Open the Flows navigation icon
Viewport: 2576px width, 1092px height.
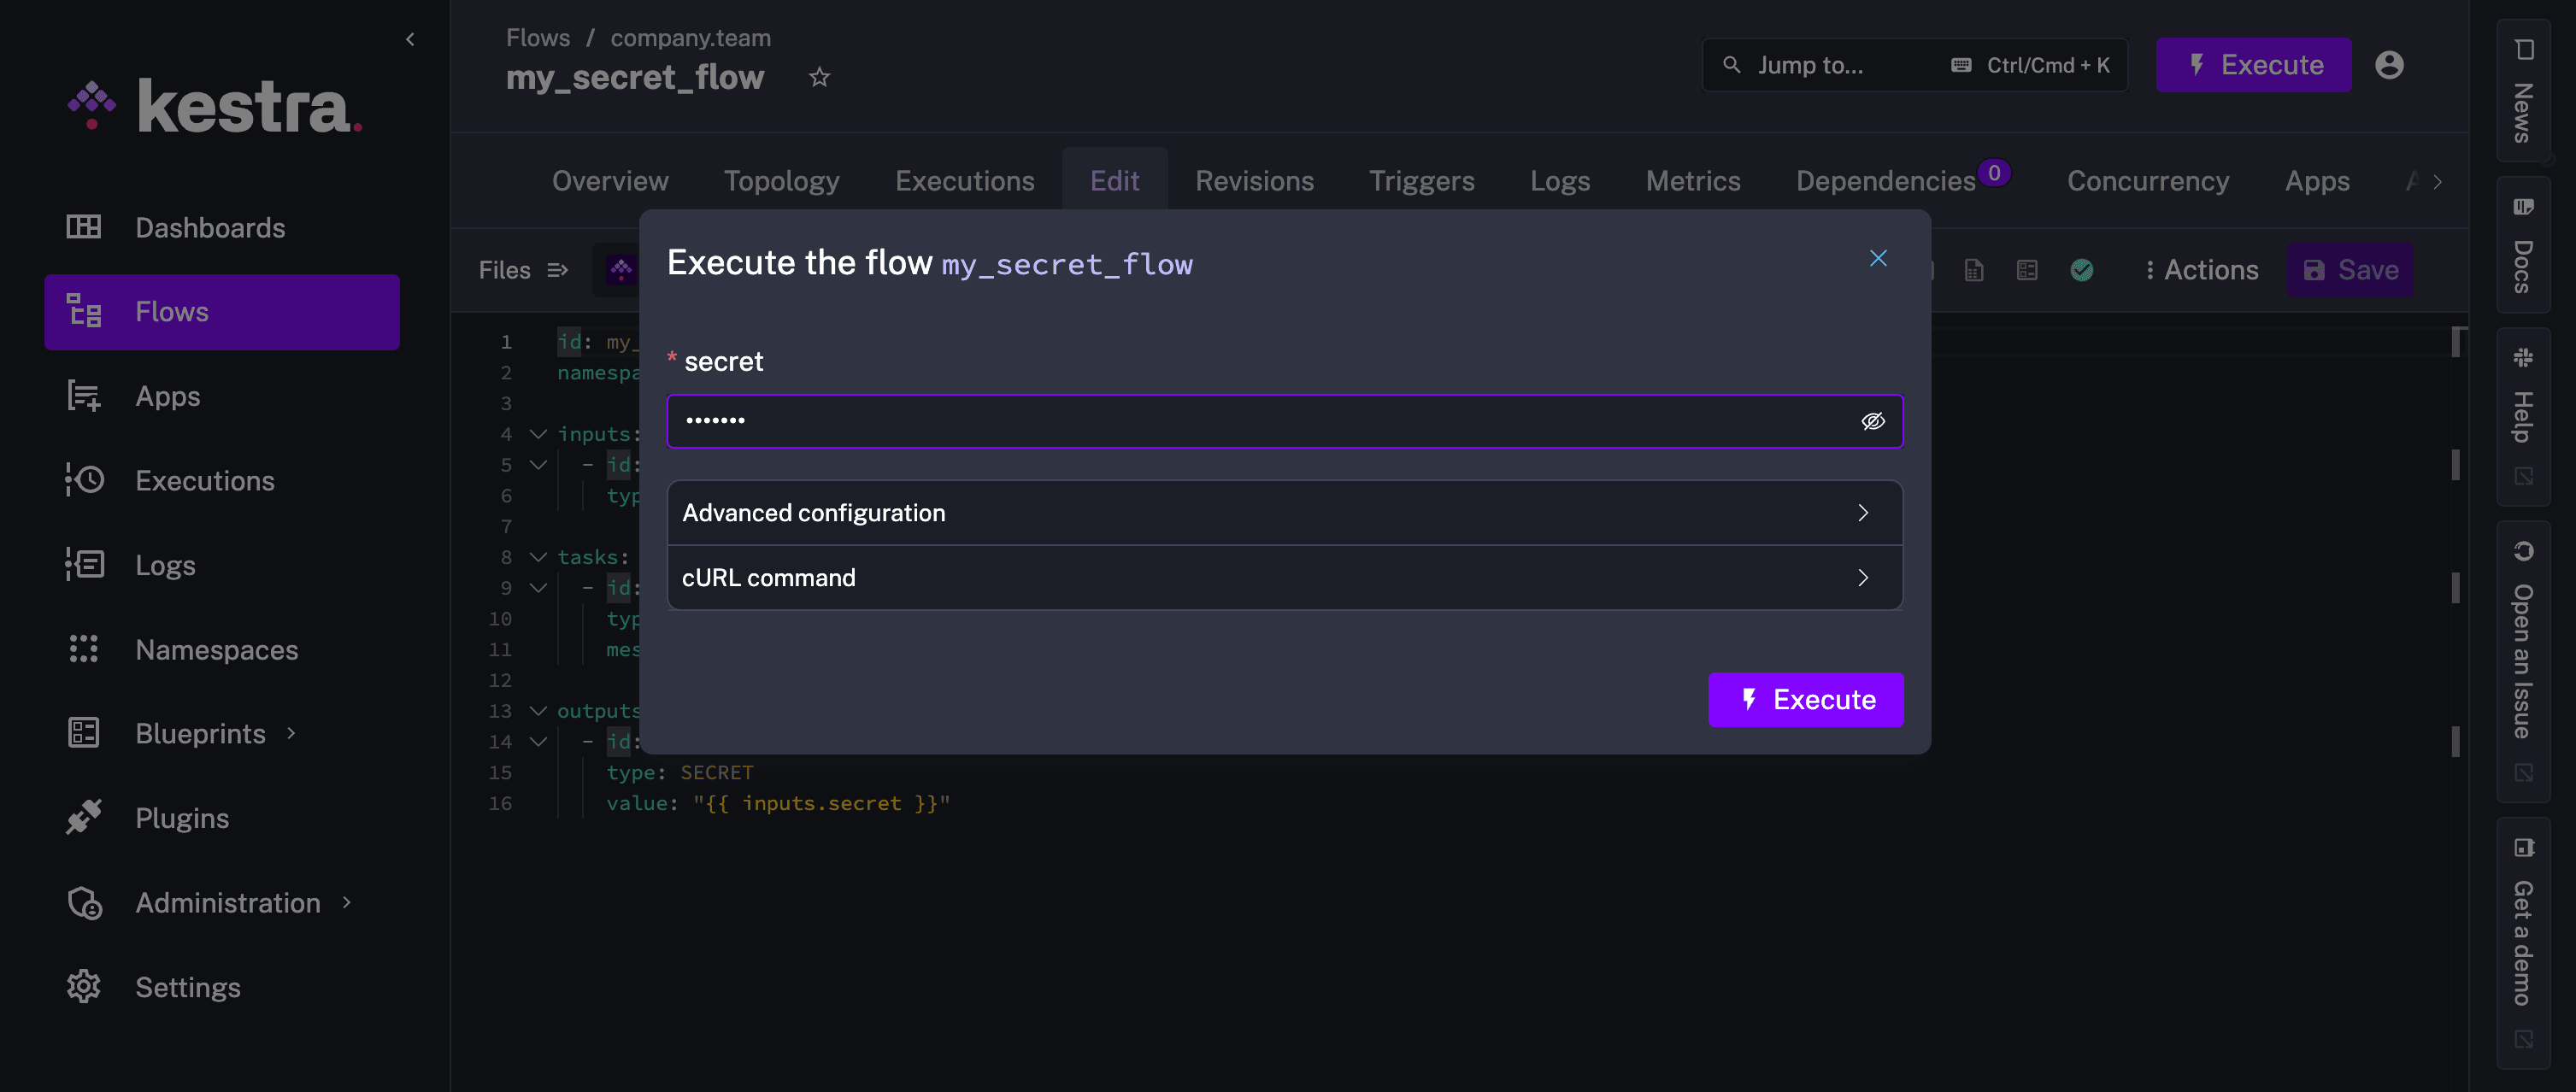pos(84,312)
